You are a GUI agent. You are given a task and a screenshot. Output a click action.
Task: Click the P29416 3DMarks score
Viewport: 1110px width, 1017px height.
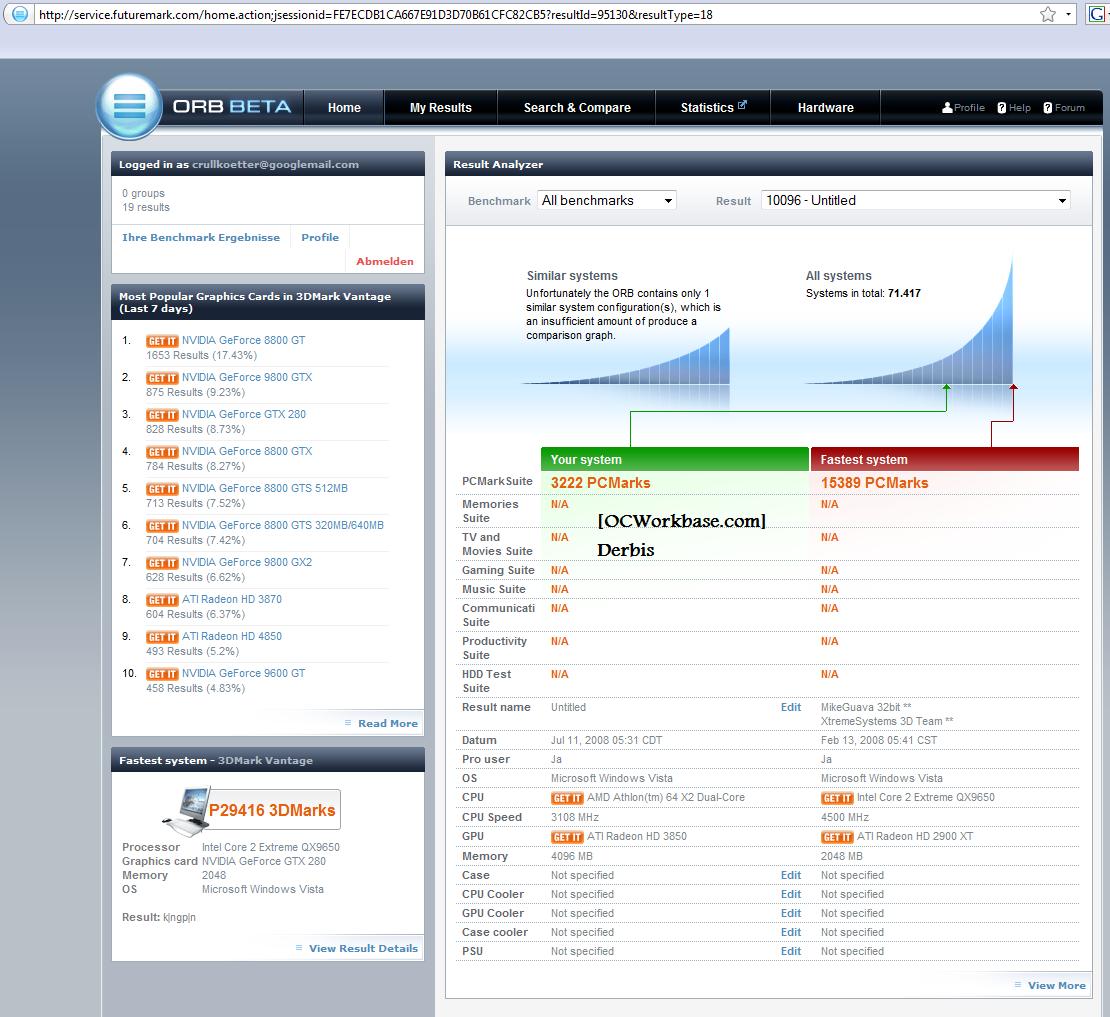coord(272,810)
